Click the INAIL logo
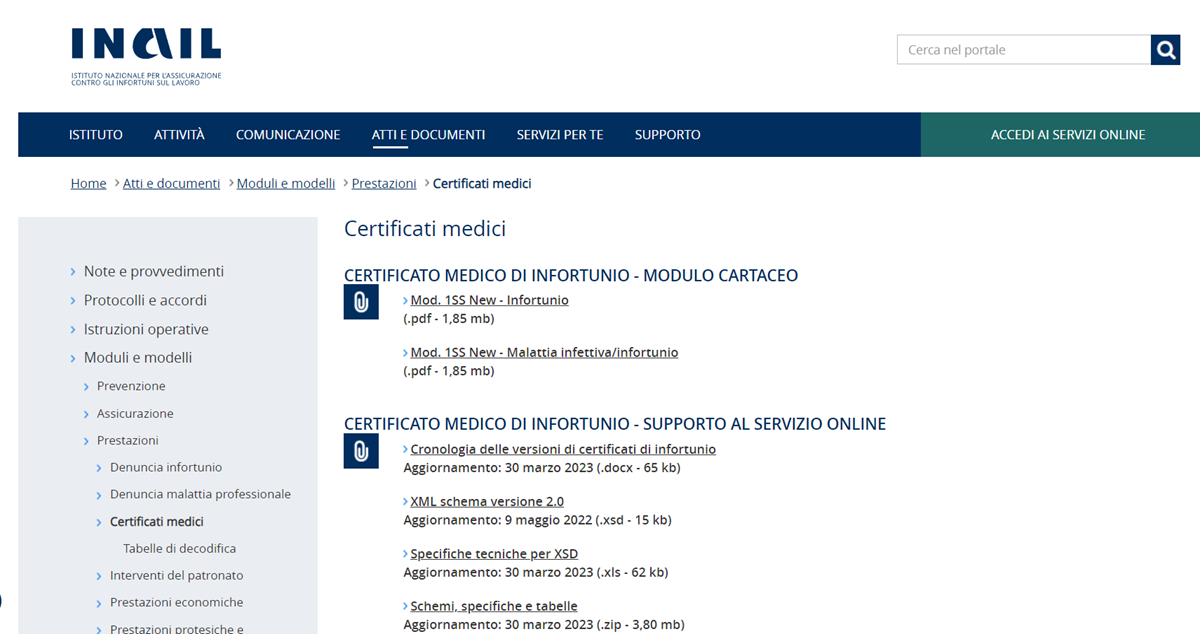This screenshot has height=634, width=1200. (146, 45)
